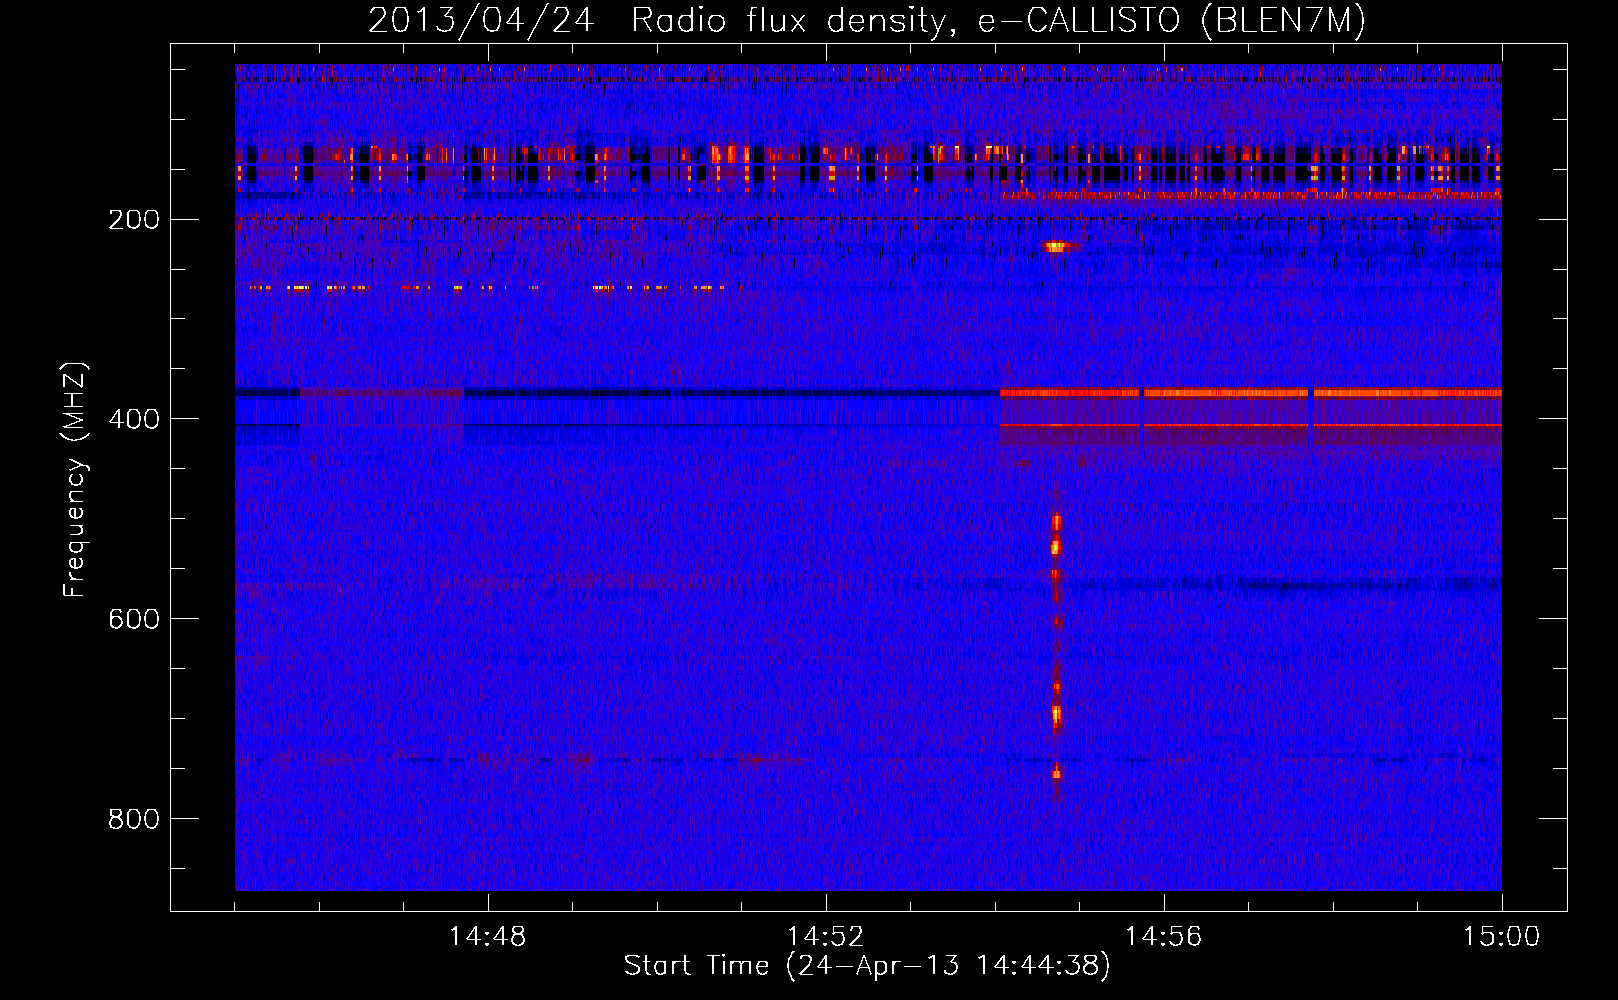Click the 14:52 time tick label
The height and width of the screenshot is (1000, 1618).
pyautogui.click(x=825, y=937)
